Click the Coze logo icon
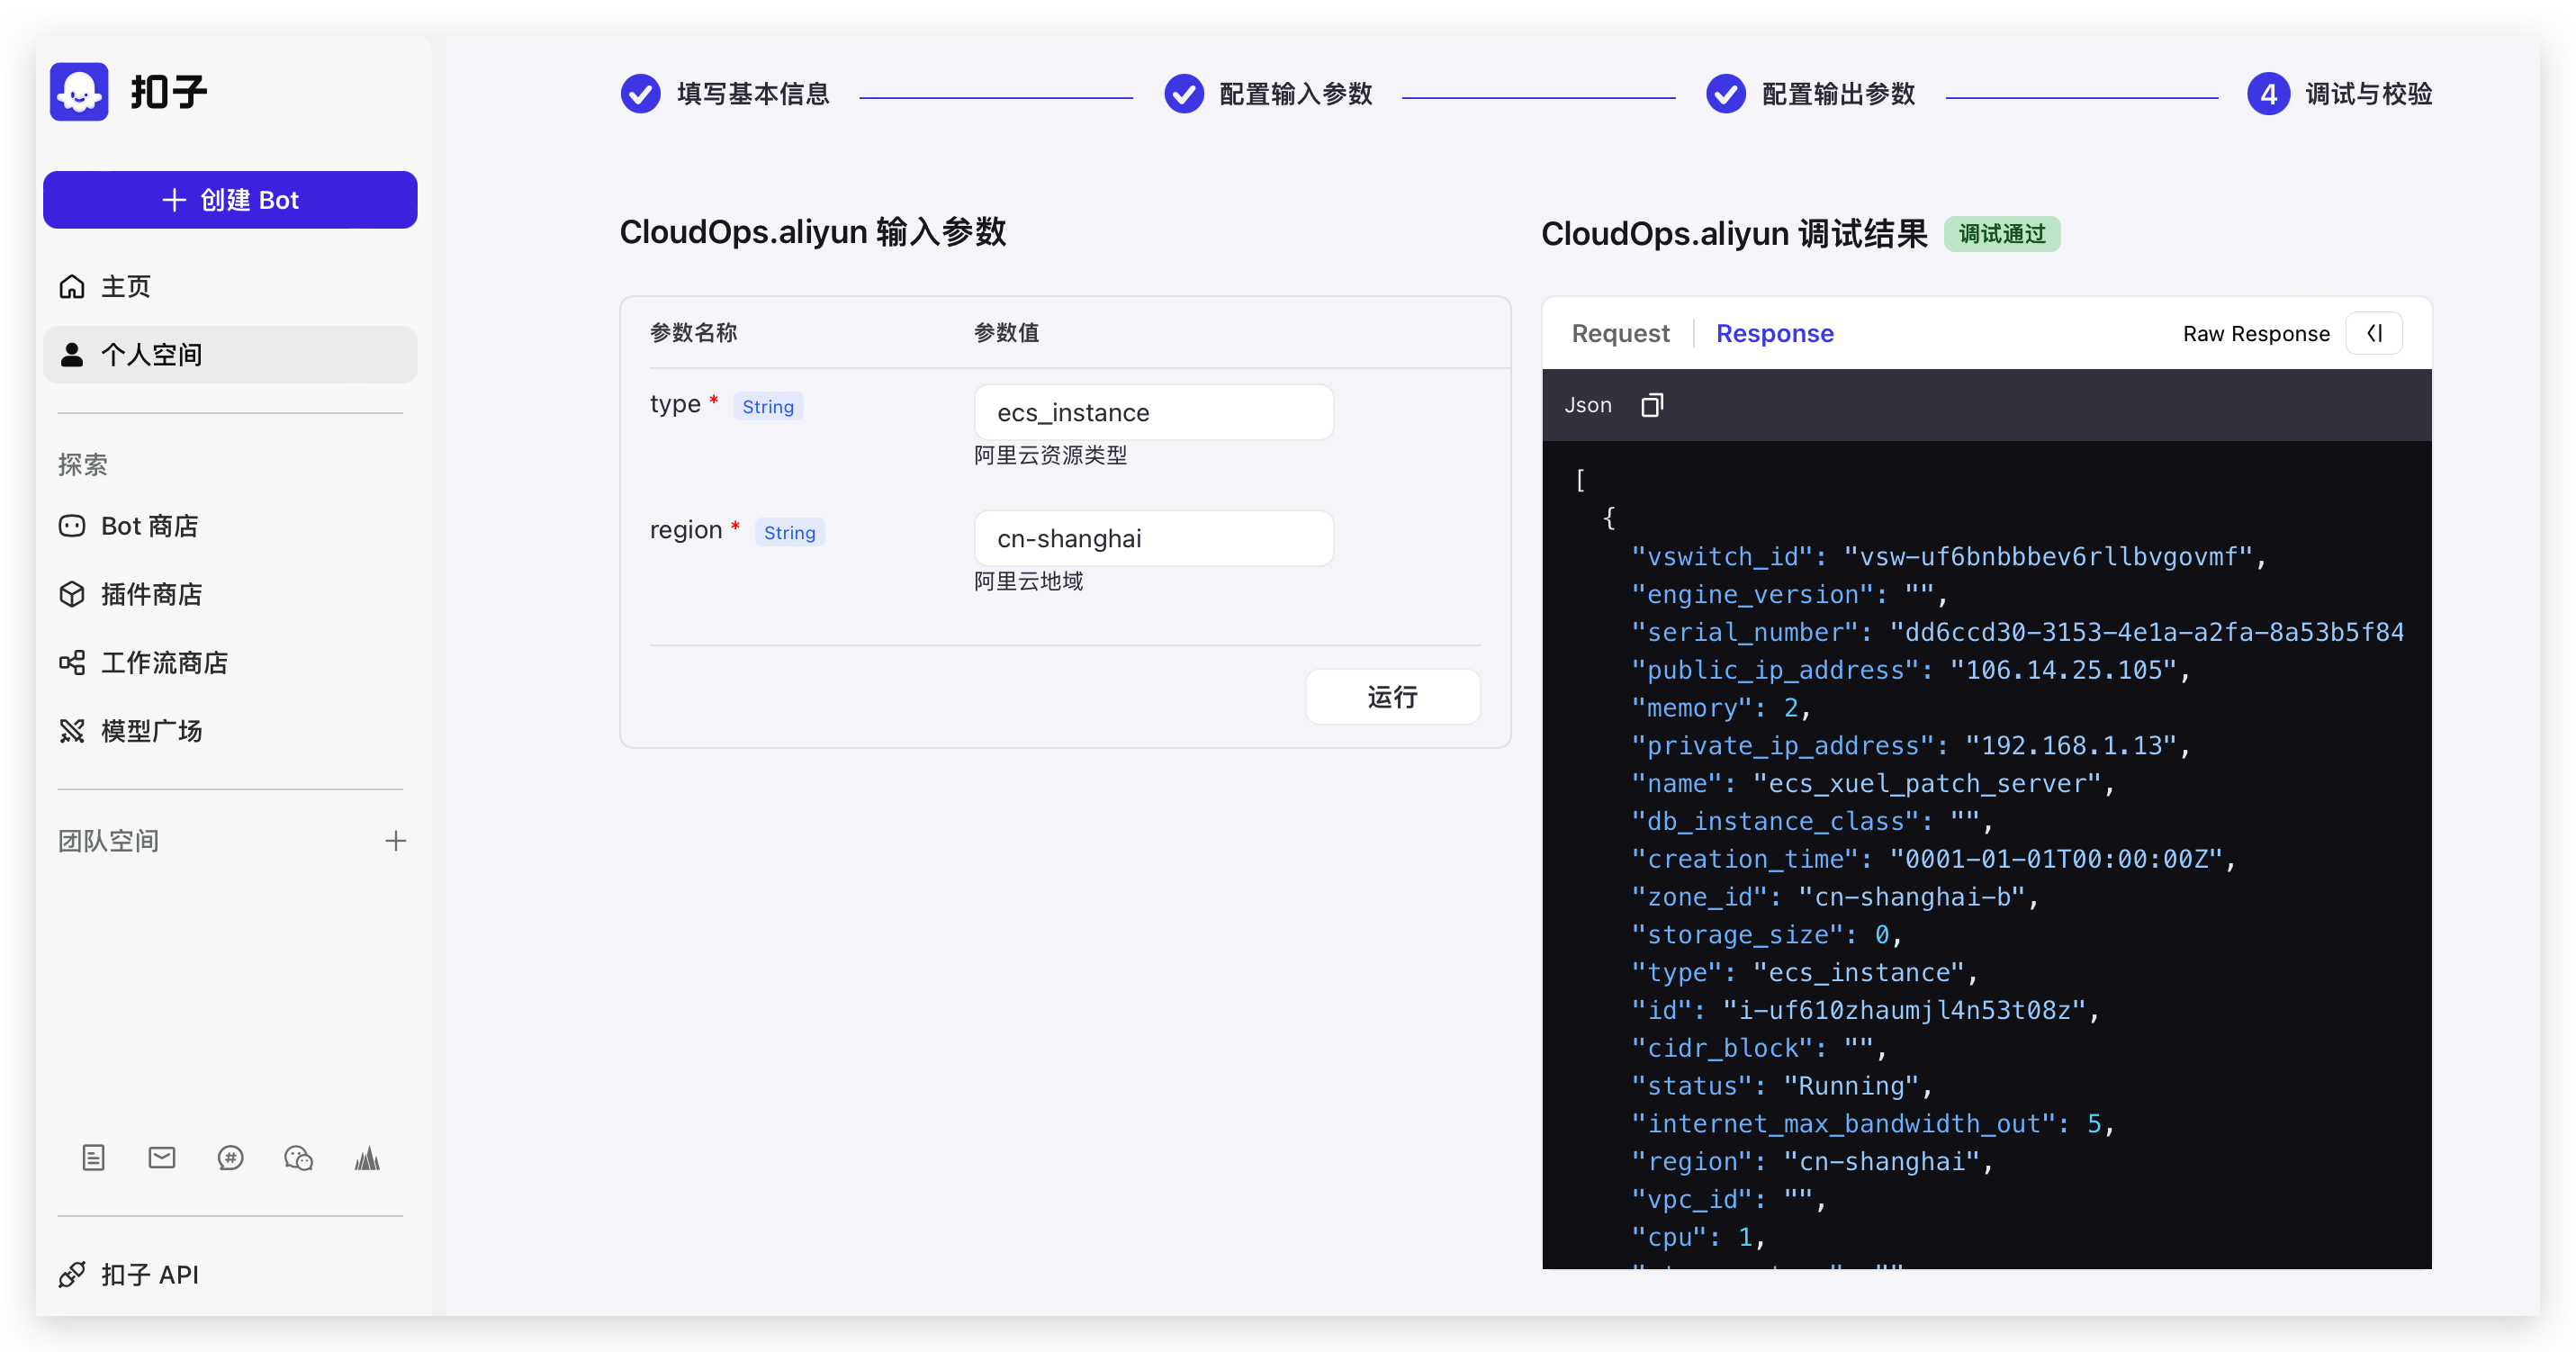This screenshot has height=1352, width=2576. coord(79,93)
